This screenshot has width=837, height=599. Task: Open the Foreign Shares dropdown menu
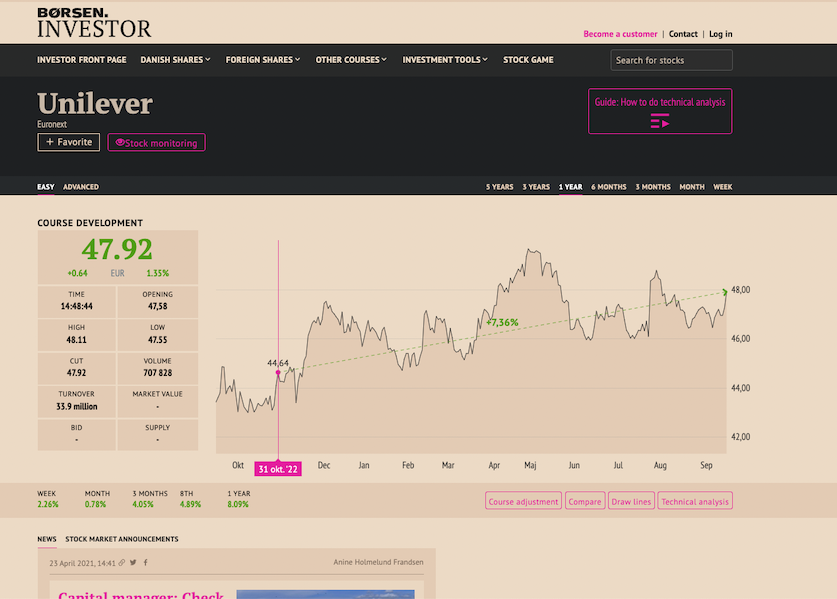click(x=260, y=60)
